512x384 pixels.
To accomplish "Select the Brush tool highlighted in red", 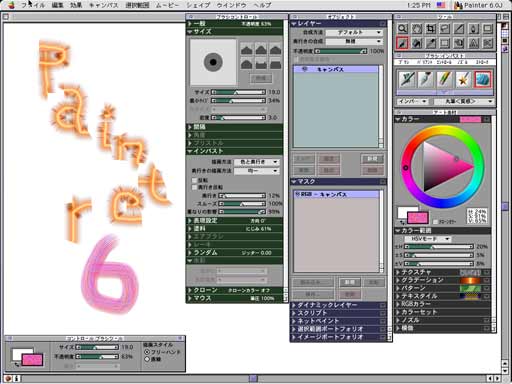I will (402, 43).
